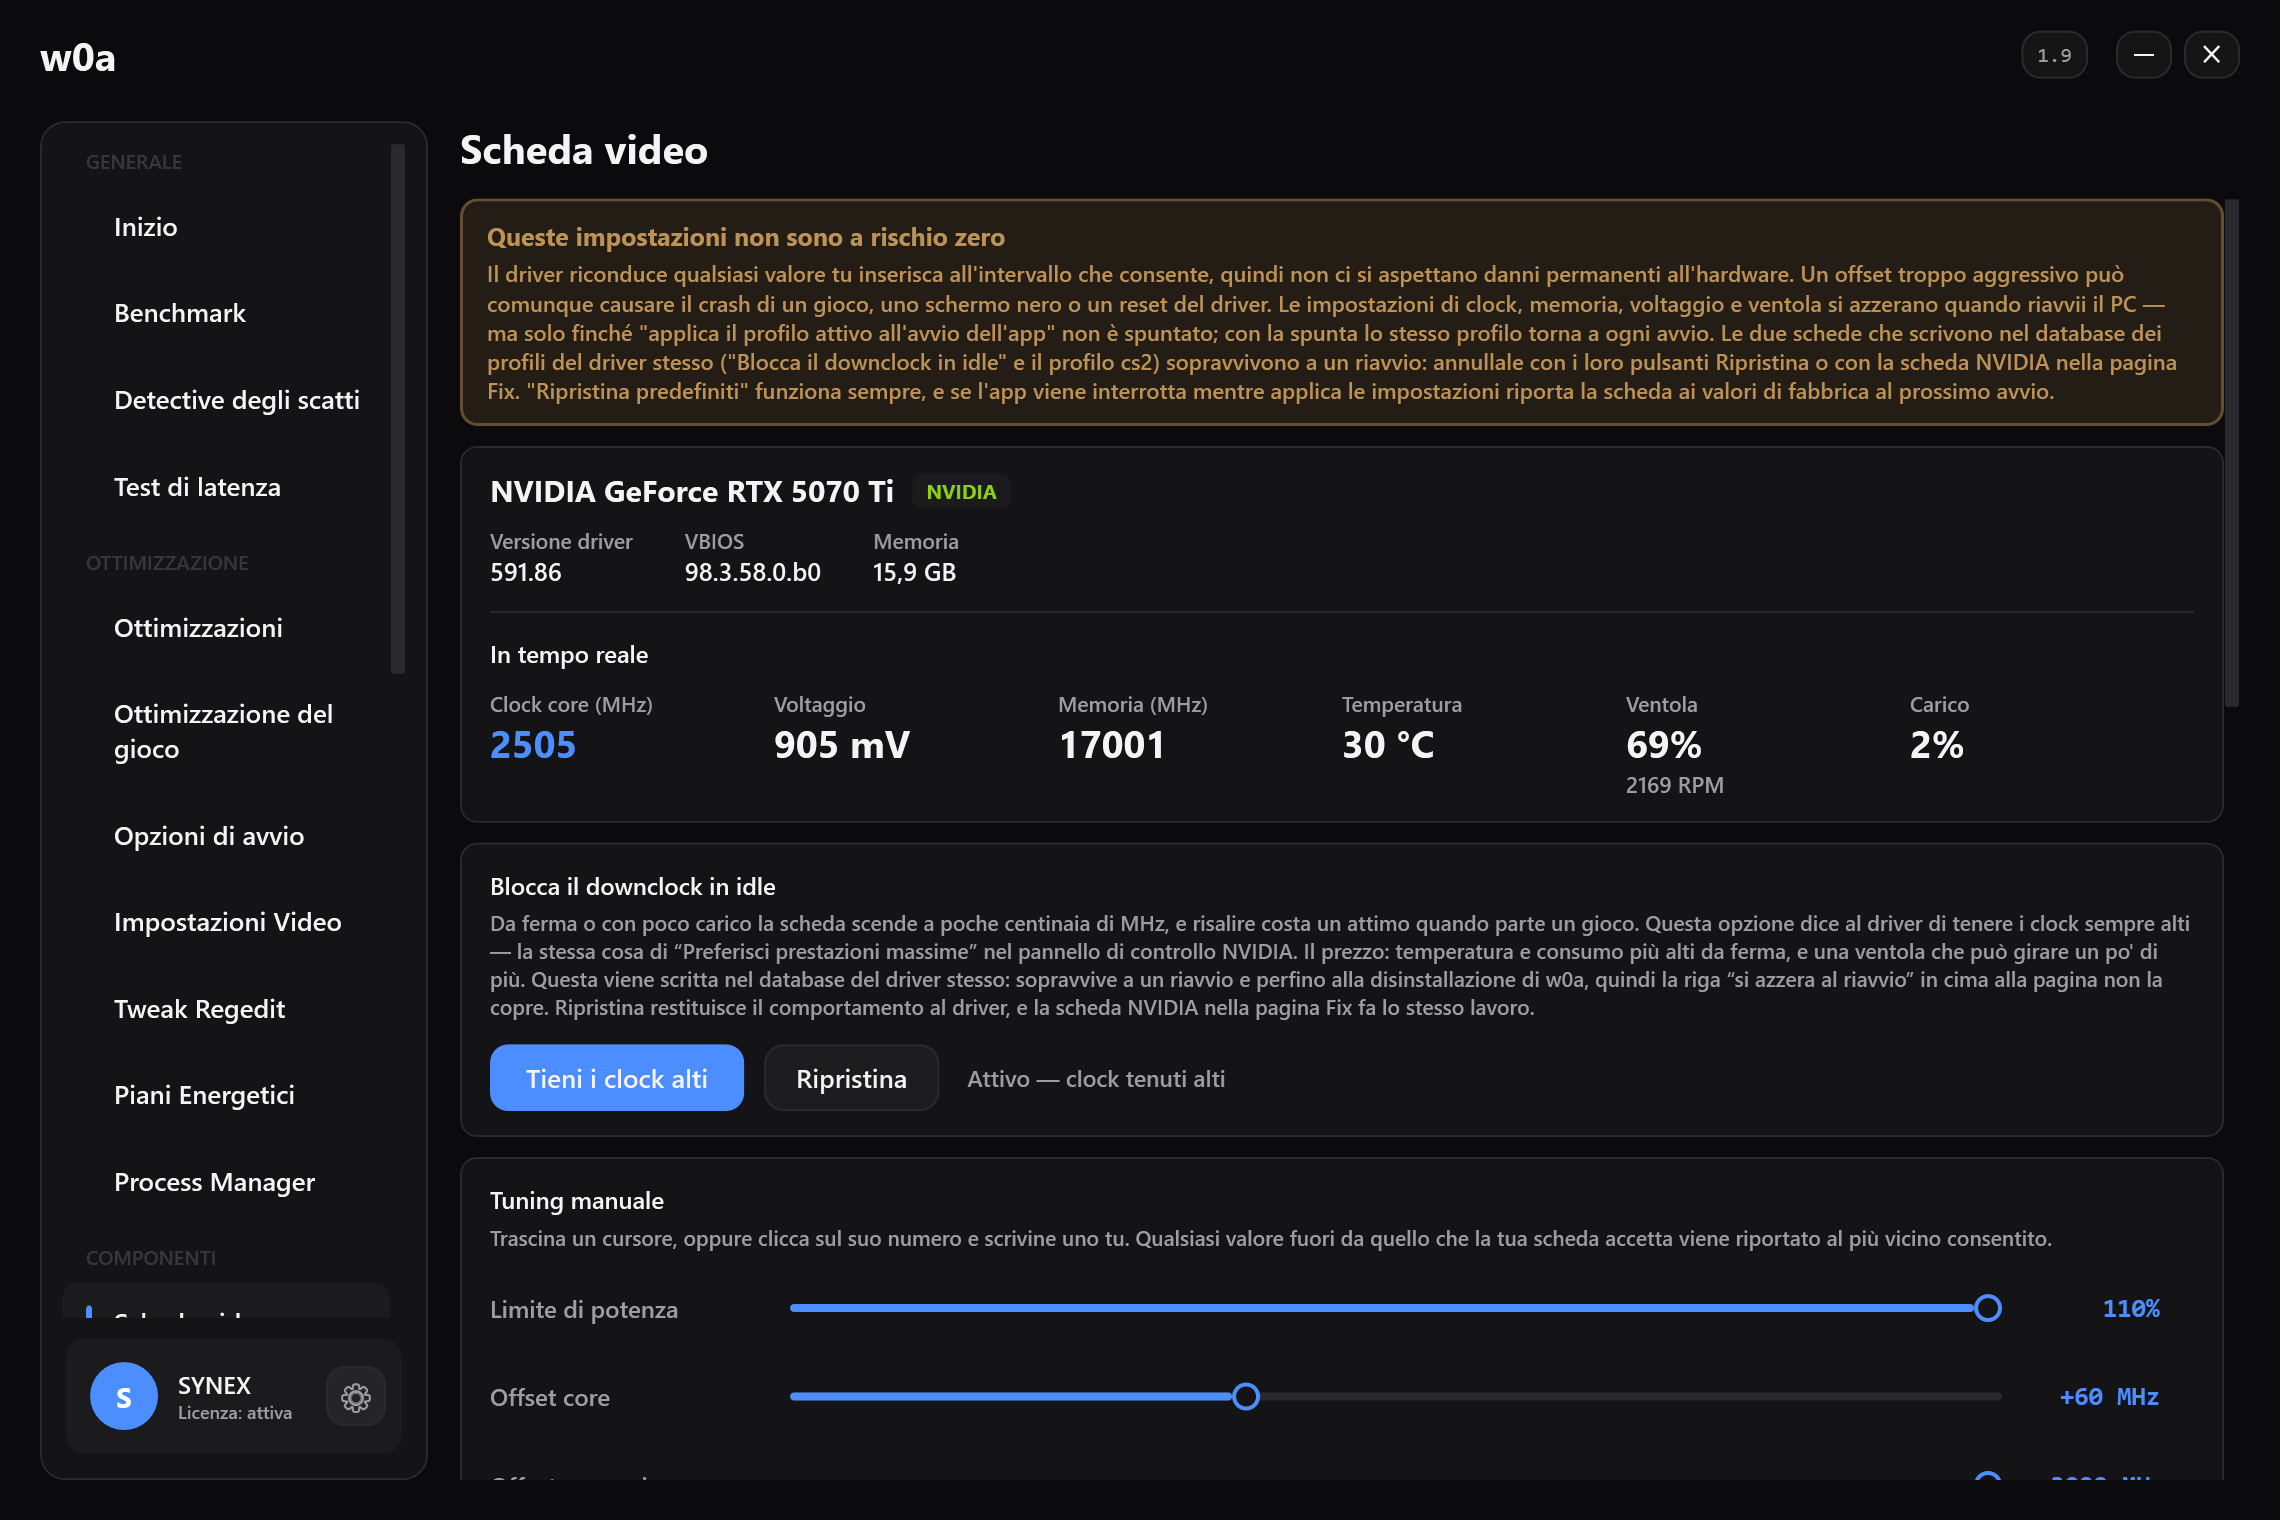Screen dimensions: 2280x1520
Task: Click driver version 591.86
Action: tap(525, 572)
